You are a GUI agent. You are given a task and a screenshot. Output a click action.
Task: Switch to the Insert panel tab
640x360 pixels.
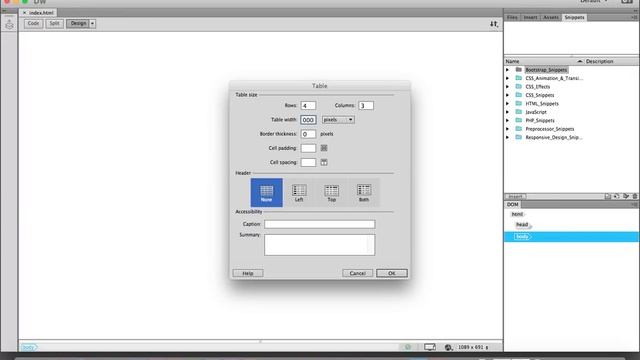pos(530,17)
